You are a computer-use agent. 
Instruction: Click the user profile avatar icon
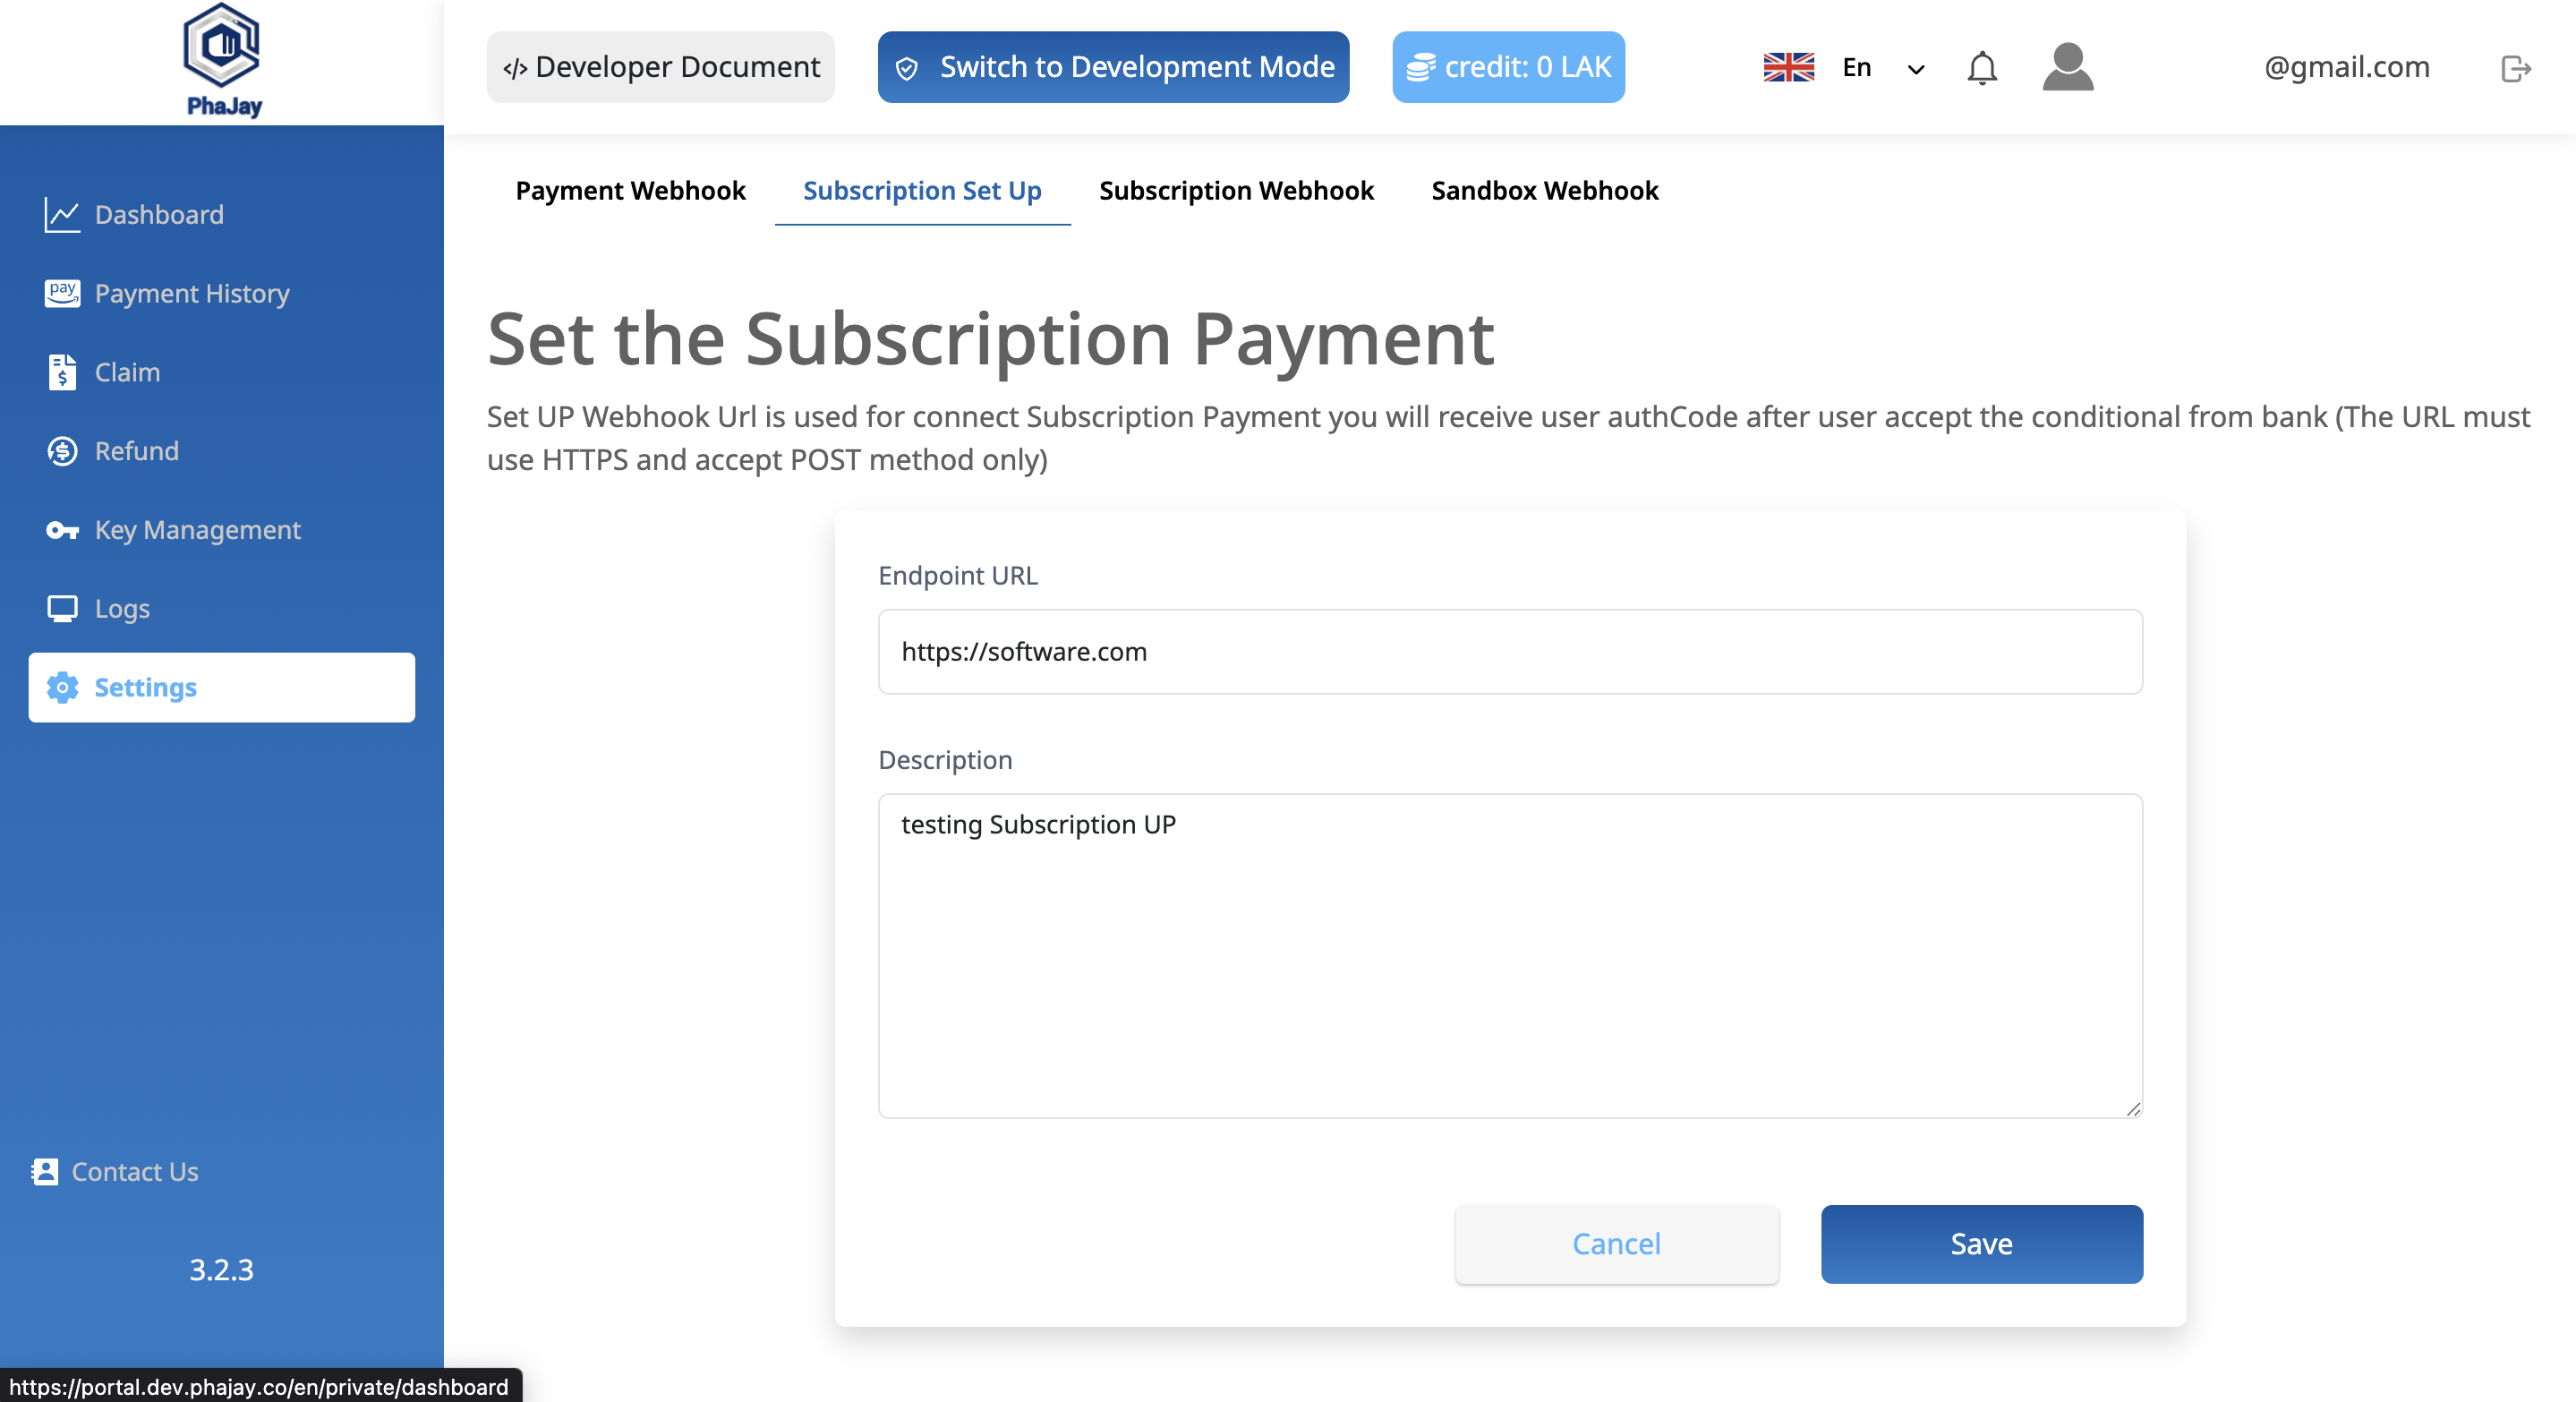[x=2067, y=68]
